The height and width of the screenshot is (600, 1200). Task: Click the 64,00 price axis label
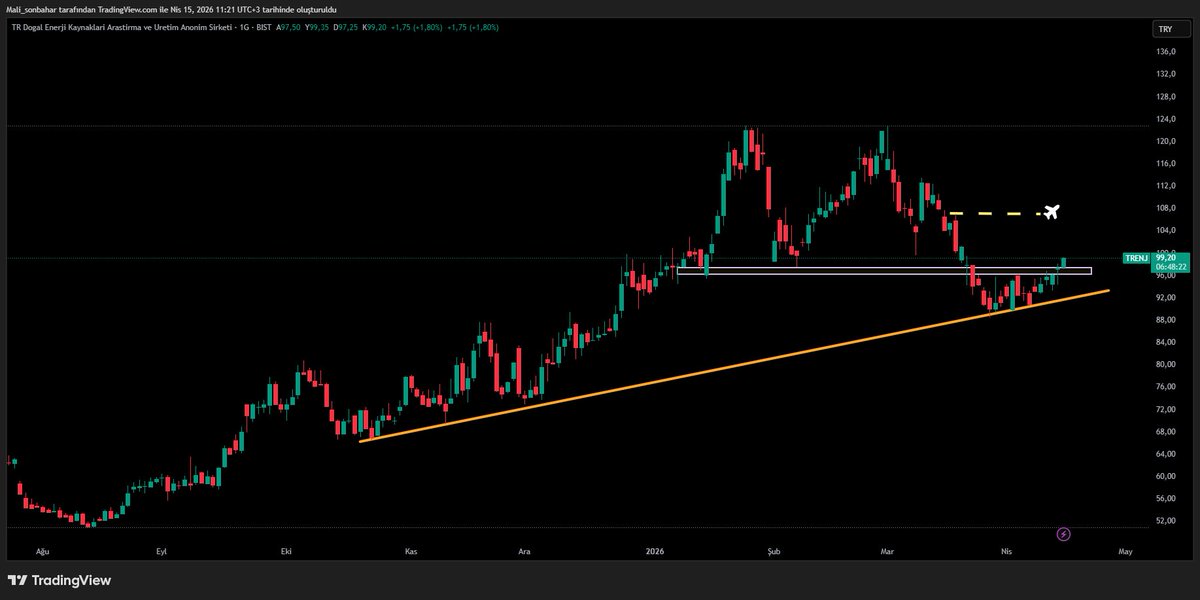tap(1165, 454)
